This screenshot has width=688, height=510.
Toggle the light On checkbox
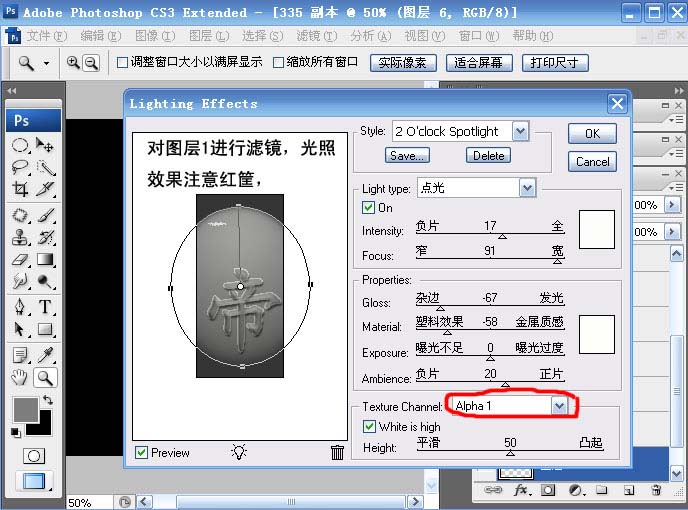pos(368,207)
